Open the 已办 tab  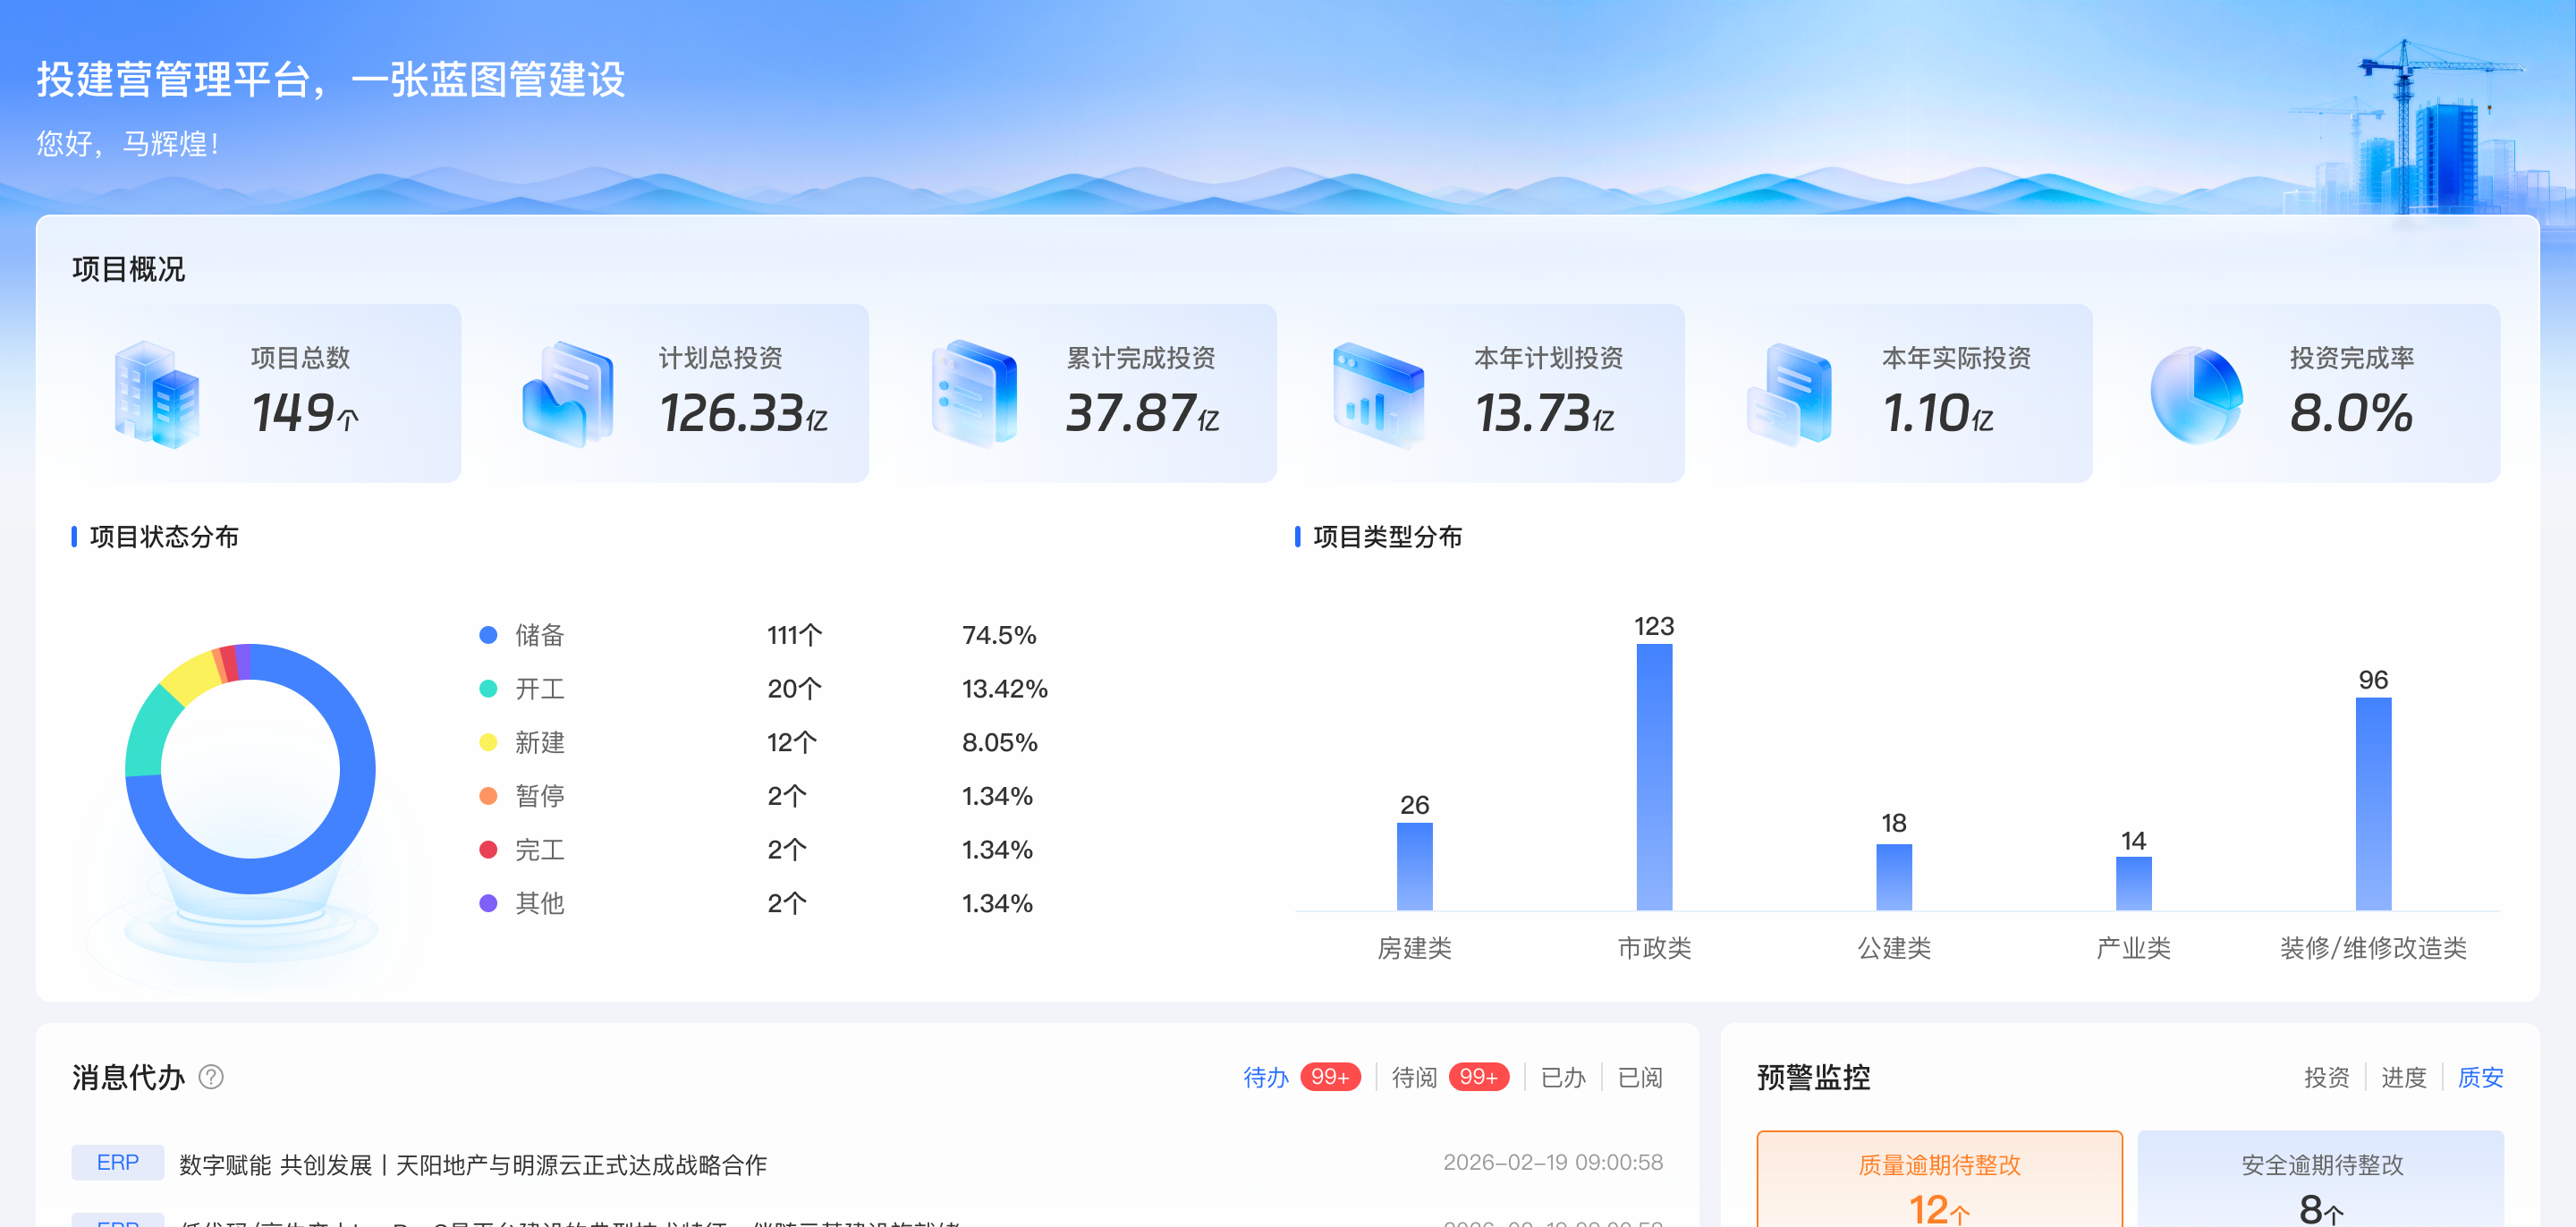[1563, 1077]
